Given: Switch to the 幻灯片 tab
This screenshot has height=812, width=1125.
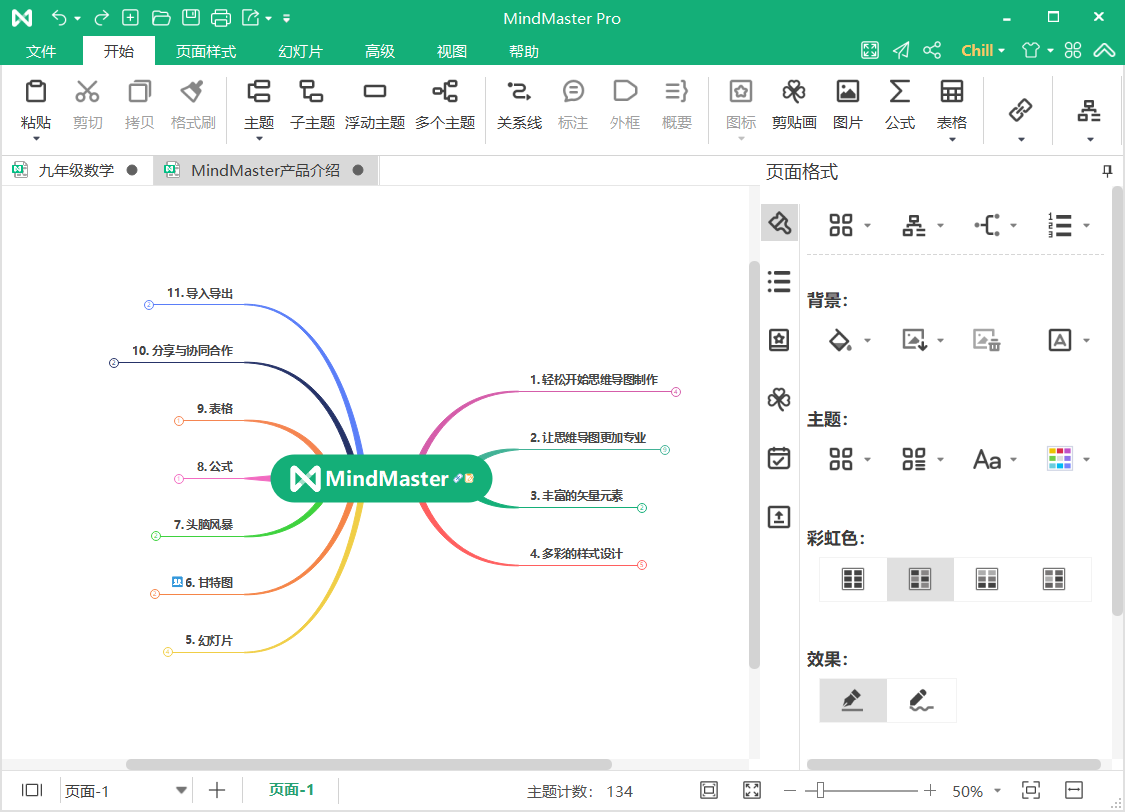Looking at the screenshot, I should [x=301, y=51].
